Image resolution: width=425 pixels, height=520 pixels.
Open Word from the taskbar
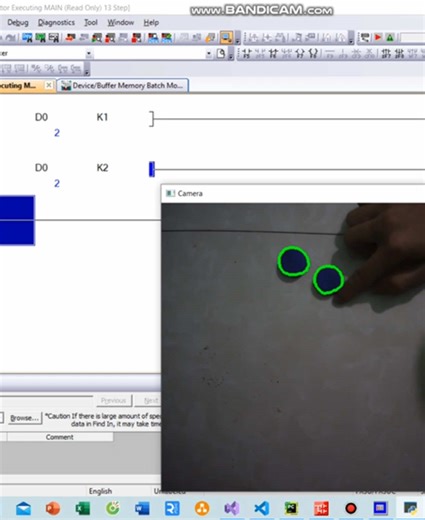pos(142,509)
